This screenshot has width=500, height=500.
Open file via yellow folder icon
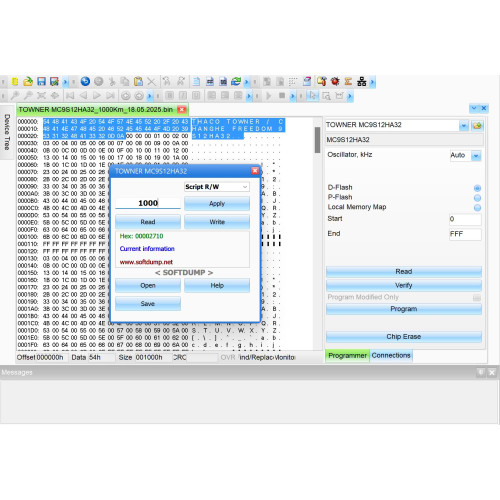point(28,81)
